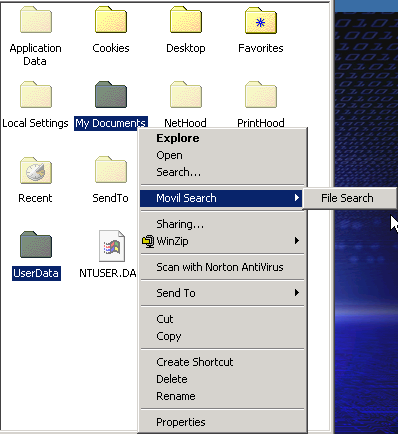Select the Recent folder clock icon
The height and width of the screenshot is (434, 398).
[36, 170]
